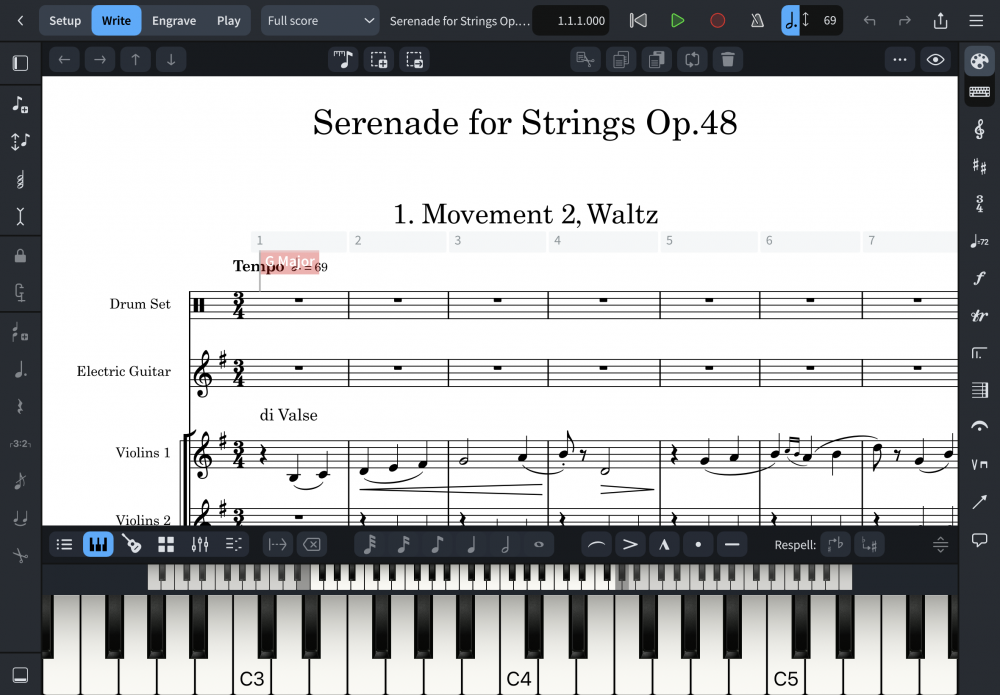This screenshot has height=695, width=1000.
Task: Open the Tempo panel
Action: pyautogui.click(x=979, y=241)
